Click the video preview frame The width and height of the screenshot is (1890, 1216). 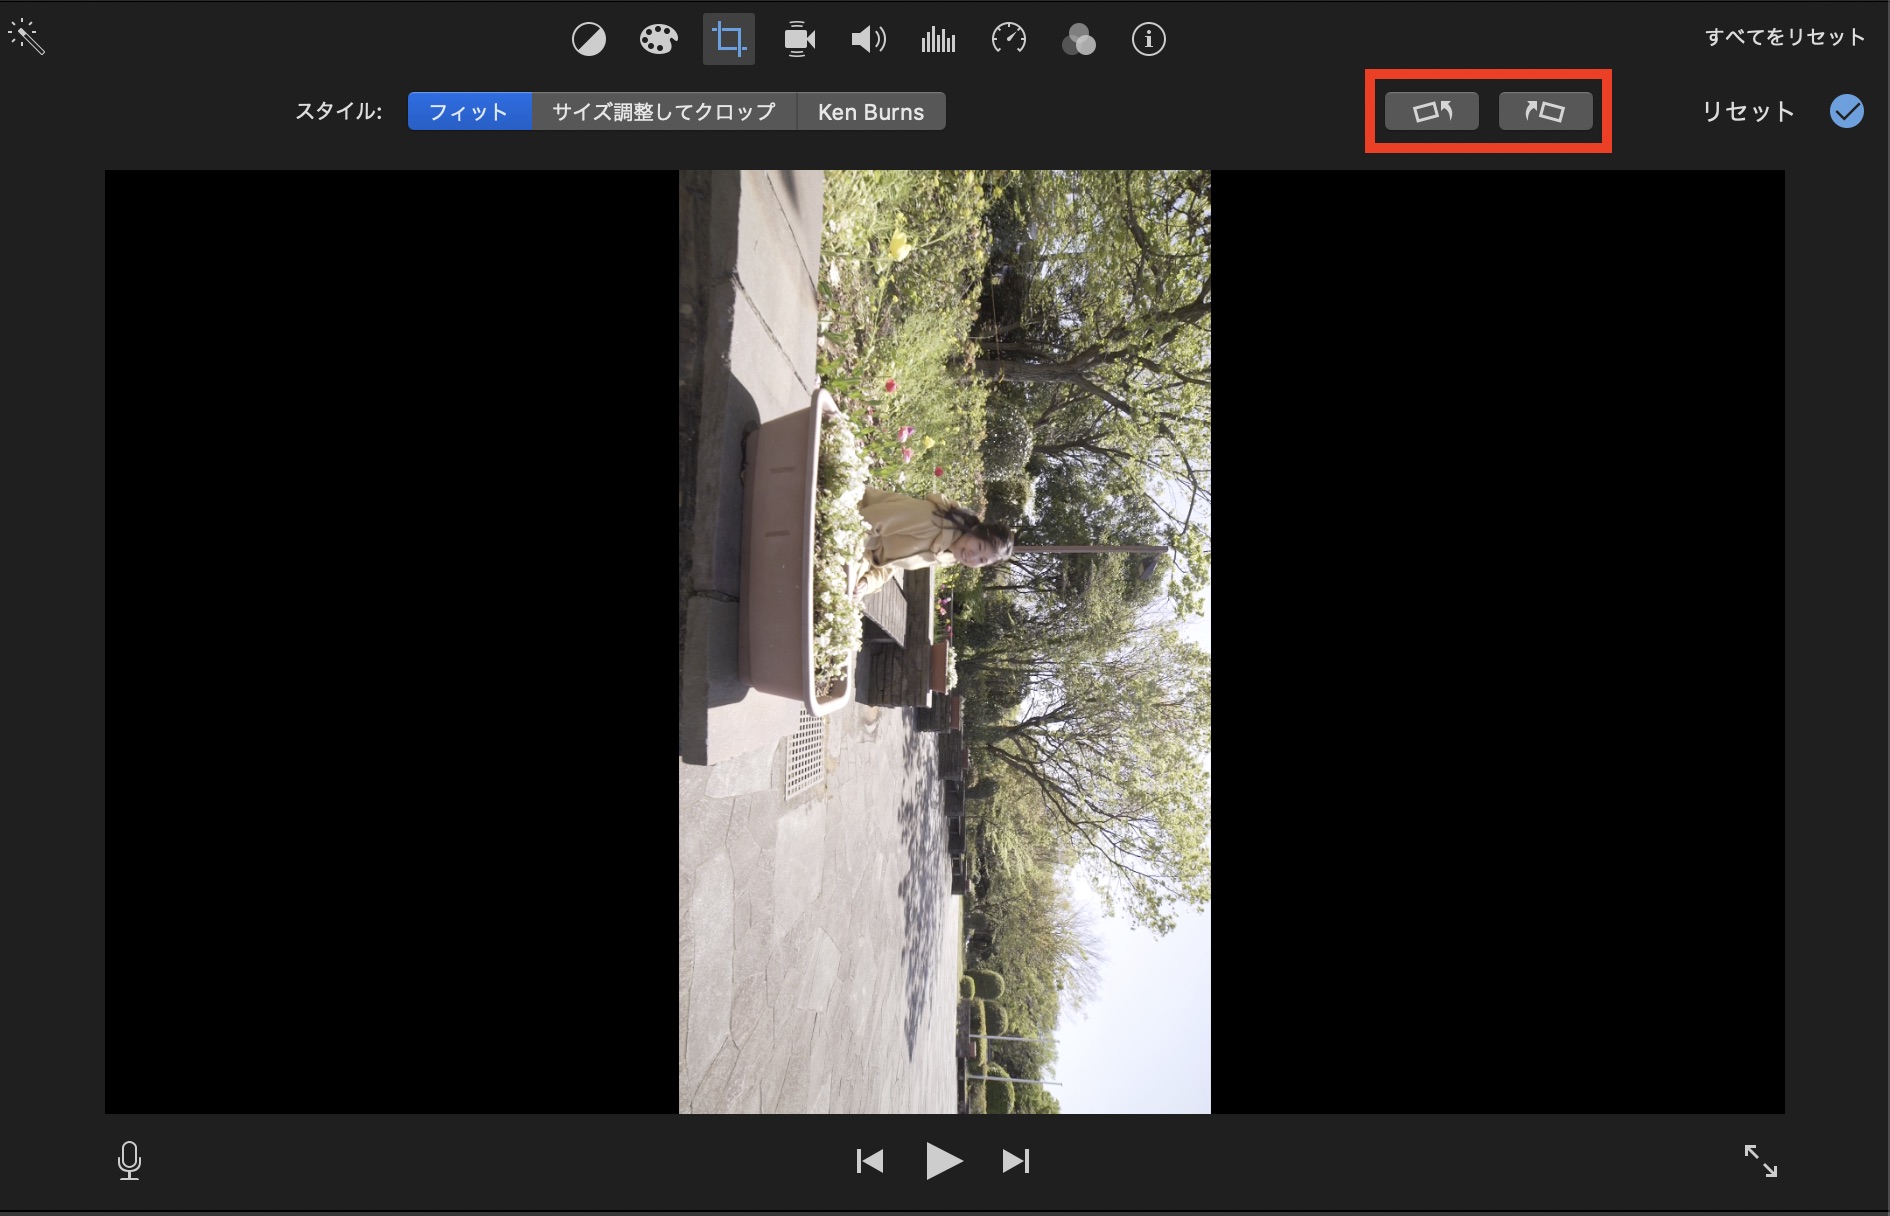tap(945, 642)
